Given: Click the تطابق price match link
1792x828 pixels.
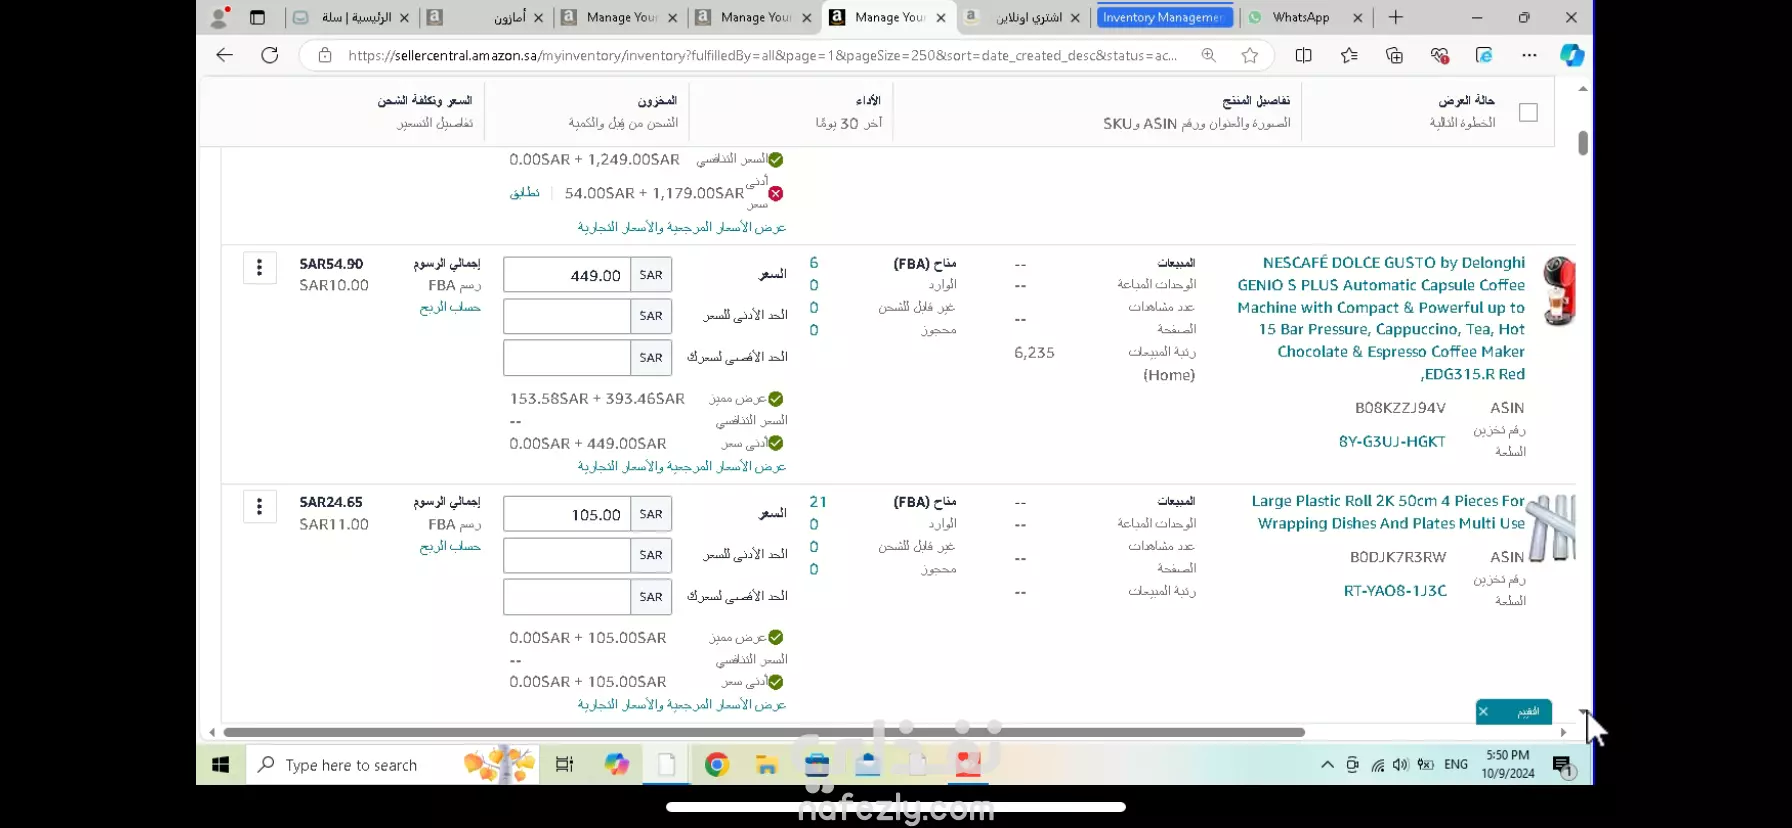Looking at the screenshot, I should pyautogui.click(x=524, y=192).
